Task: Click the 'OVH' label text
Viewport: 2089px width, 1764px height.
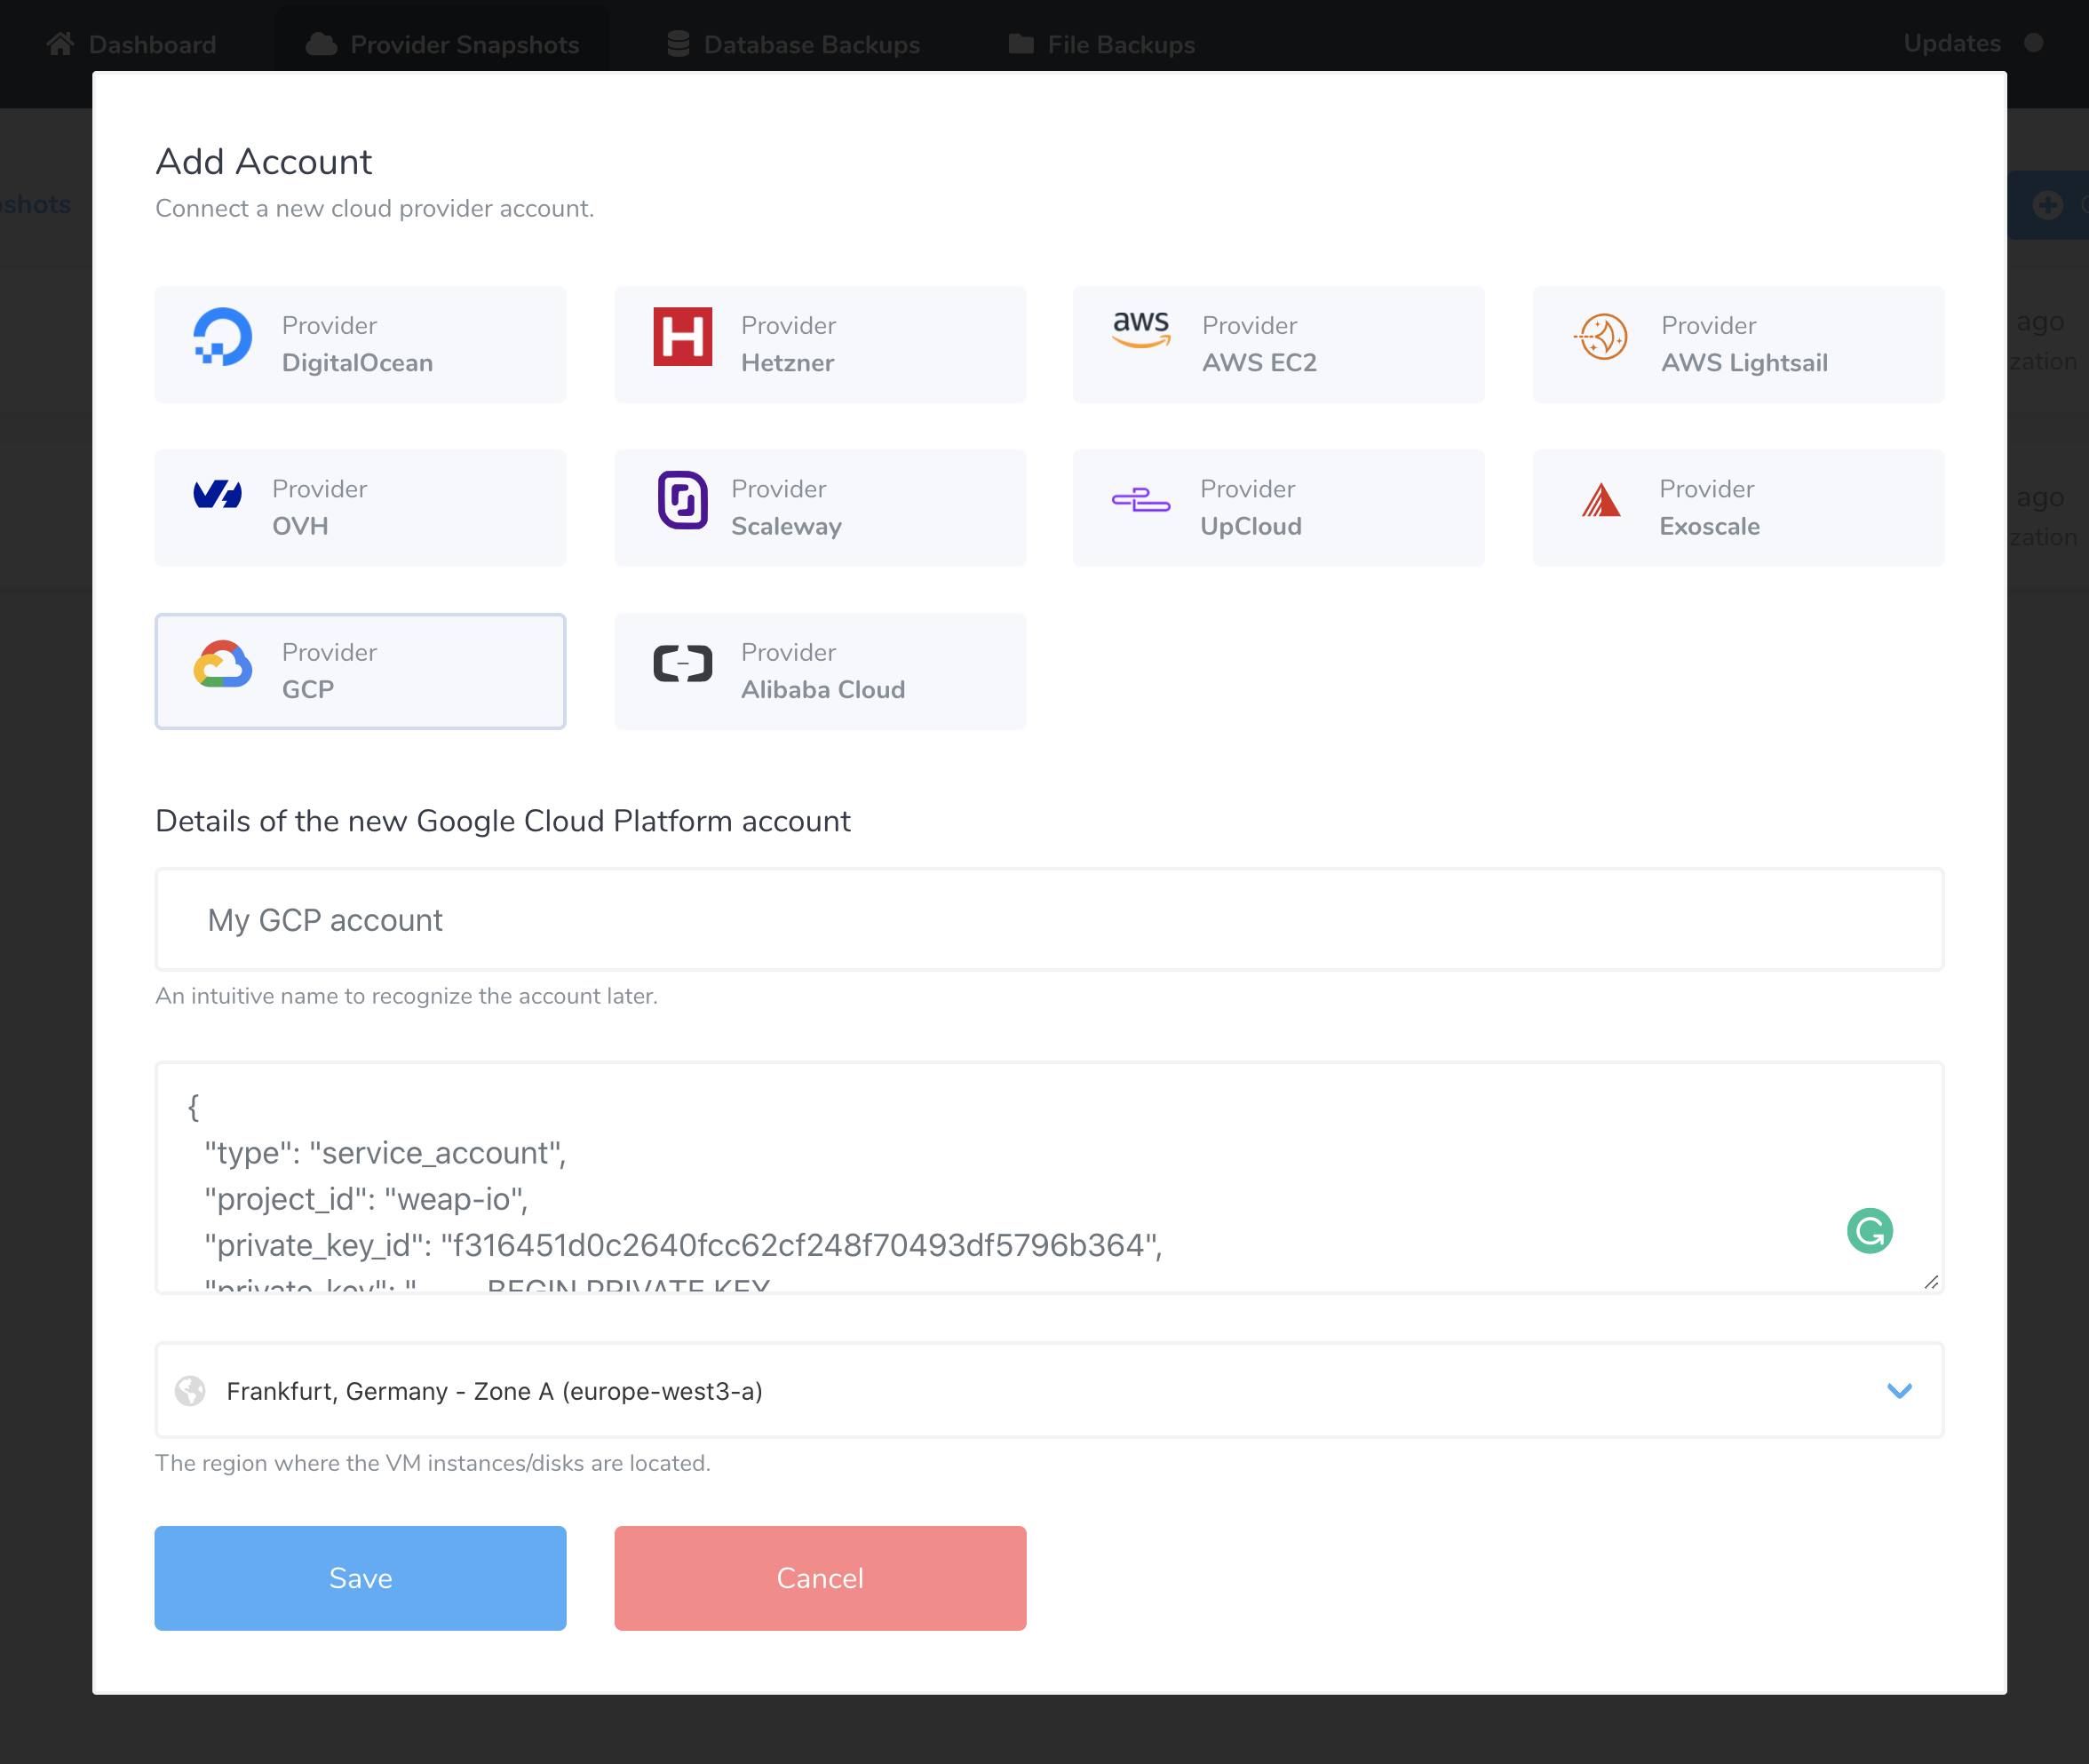Action: [x=300, y=526]
